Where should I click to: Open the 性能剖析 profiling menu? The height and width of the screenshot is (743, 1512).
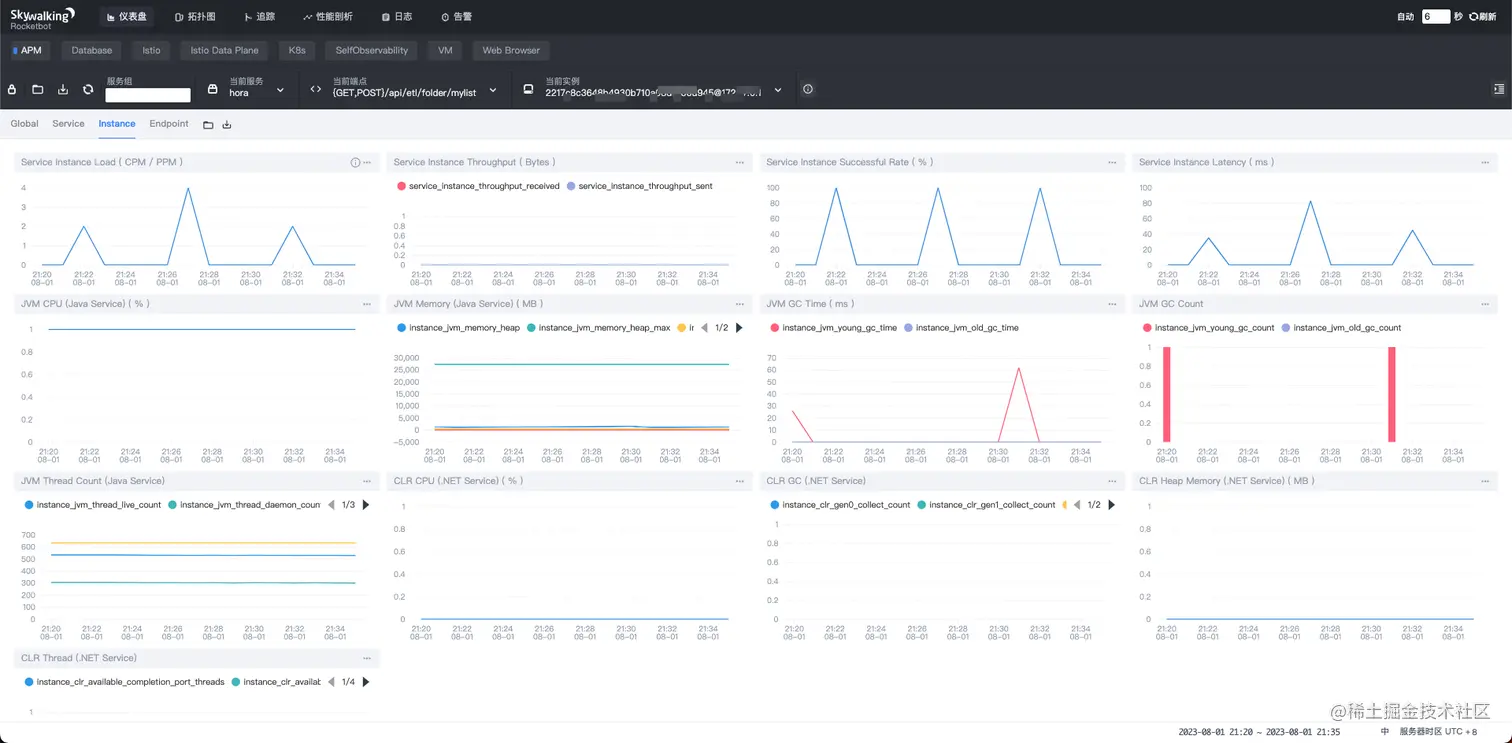[x=327, y=17]
